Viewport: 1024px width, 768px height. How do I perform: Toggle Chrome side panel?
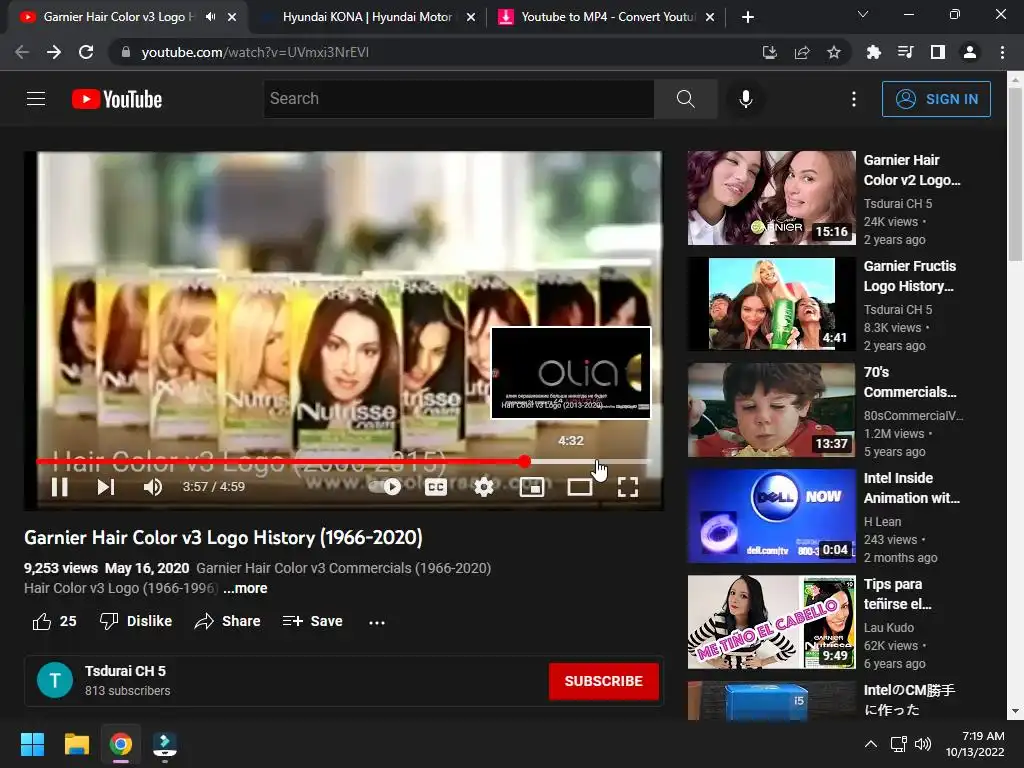point(937,52)
